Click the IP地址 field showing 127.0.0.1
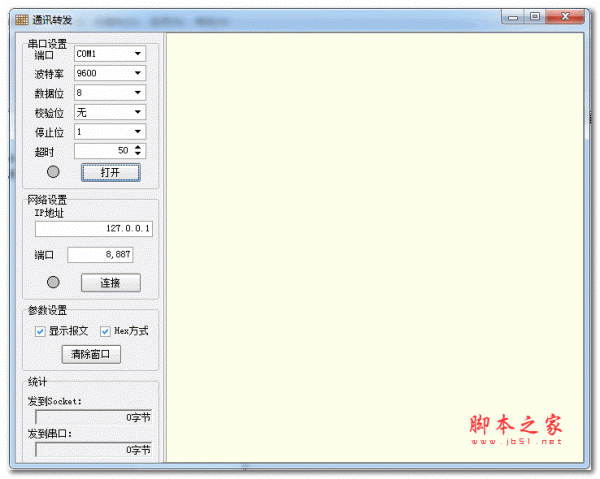The image size is (600, 479). tap(94, 228)
